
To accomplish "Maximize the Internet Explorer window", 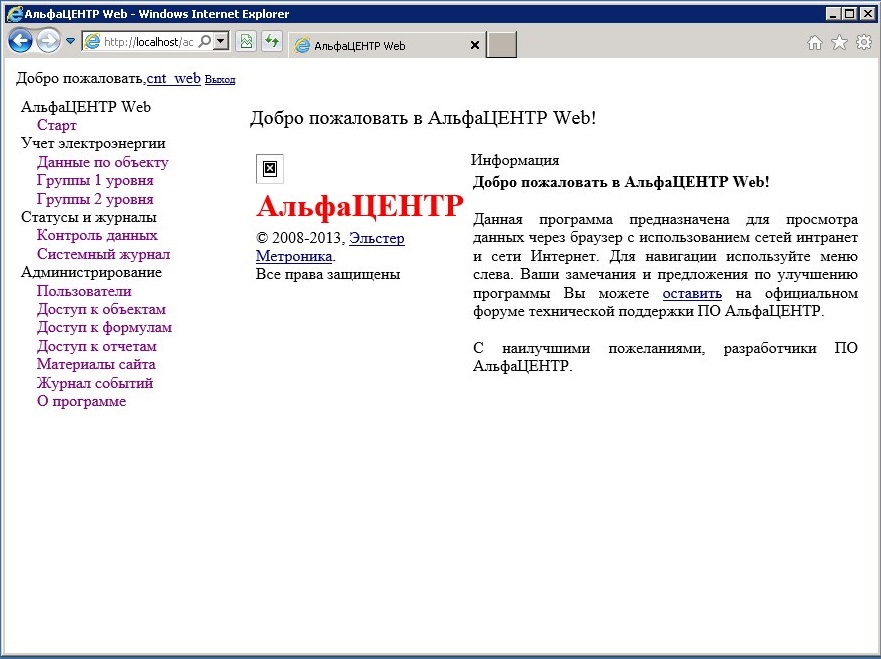I will [850, 13].
